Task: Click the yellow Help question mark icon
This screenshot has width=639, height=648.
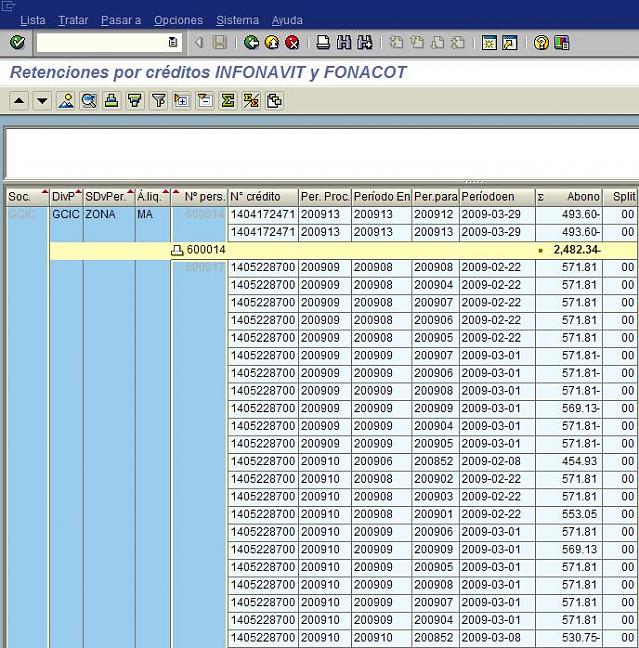Action: (x=541, y=43)
